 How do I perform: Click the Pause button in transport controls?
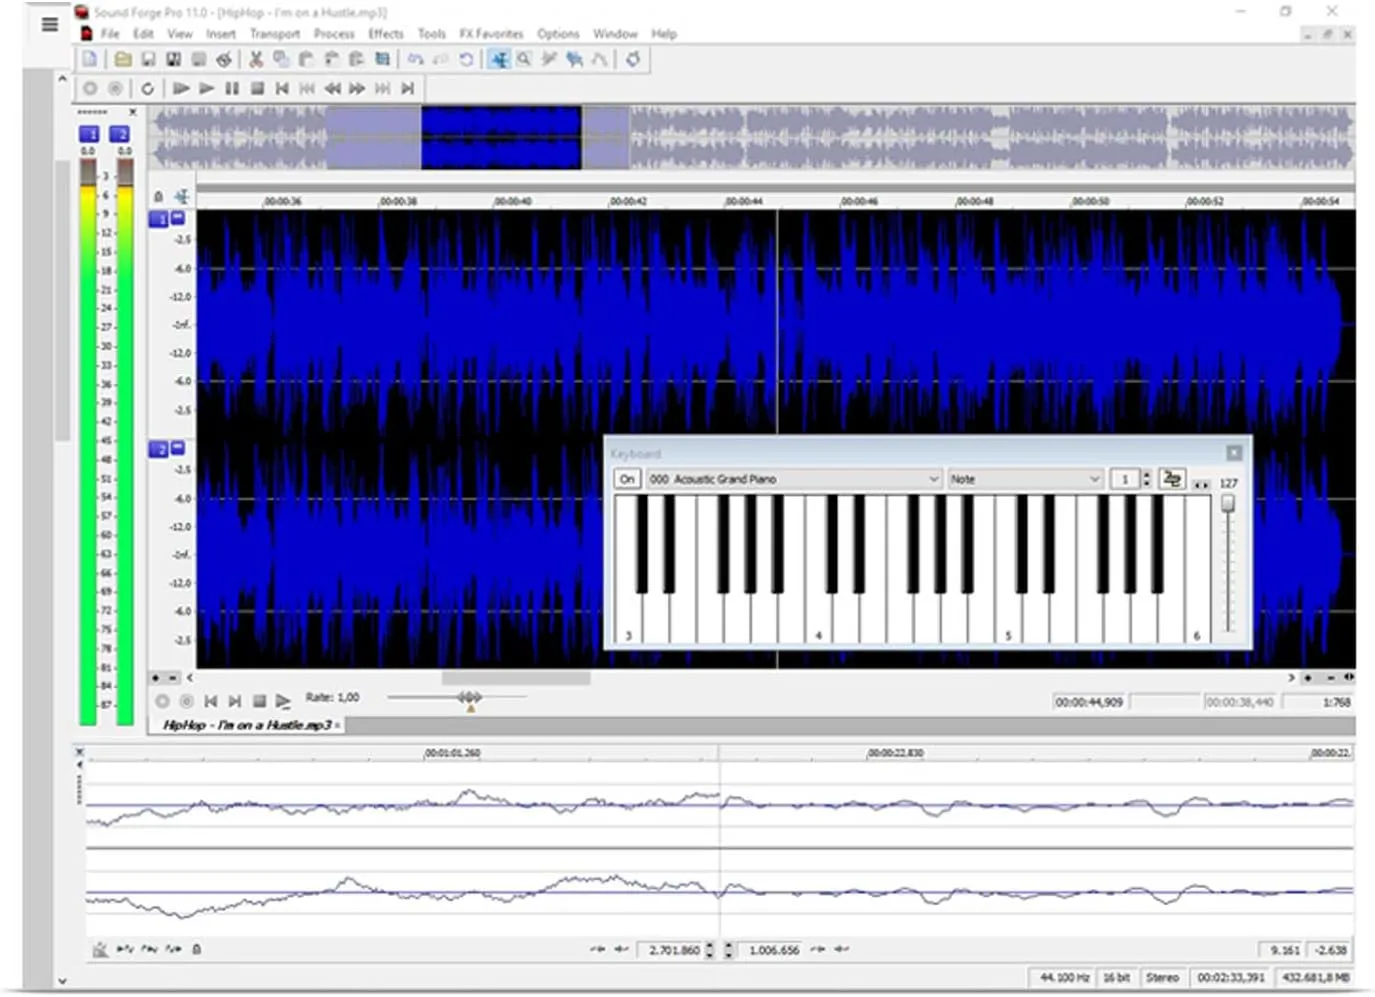233,87
